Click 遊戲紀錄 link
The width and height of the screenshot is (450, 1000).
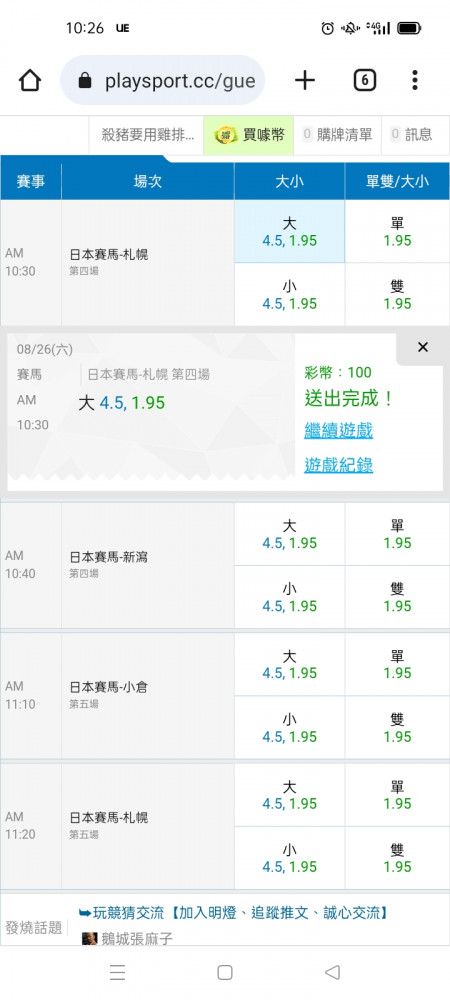338,466
